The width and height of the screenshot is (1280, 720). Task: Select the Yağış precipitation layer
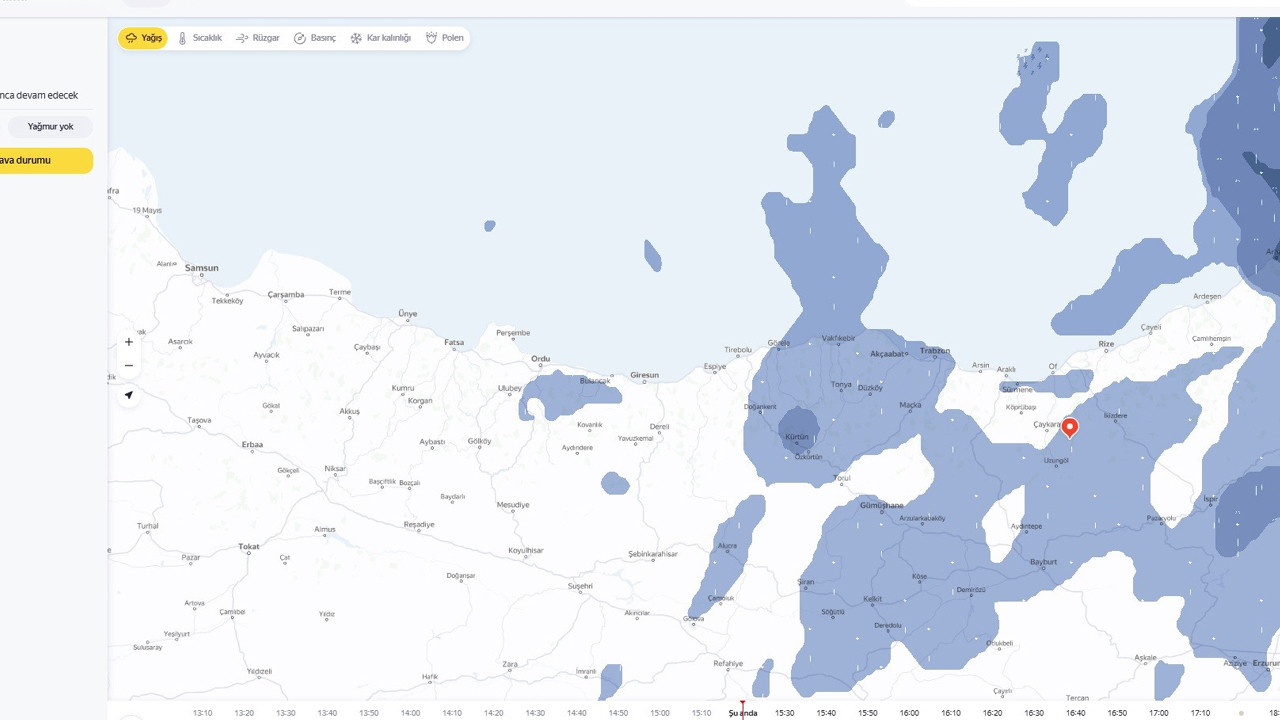143,38
